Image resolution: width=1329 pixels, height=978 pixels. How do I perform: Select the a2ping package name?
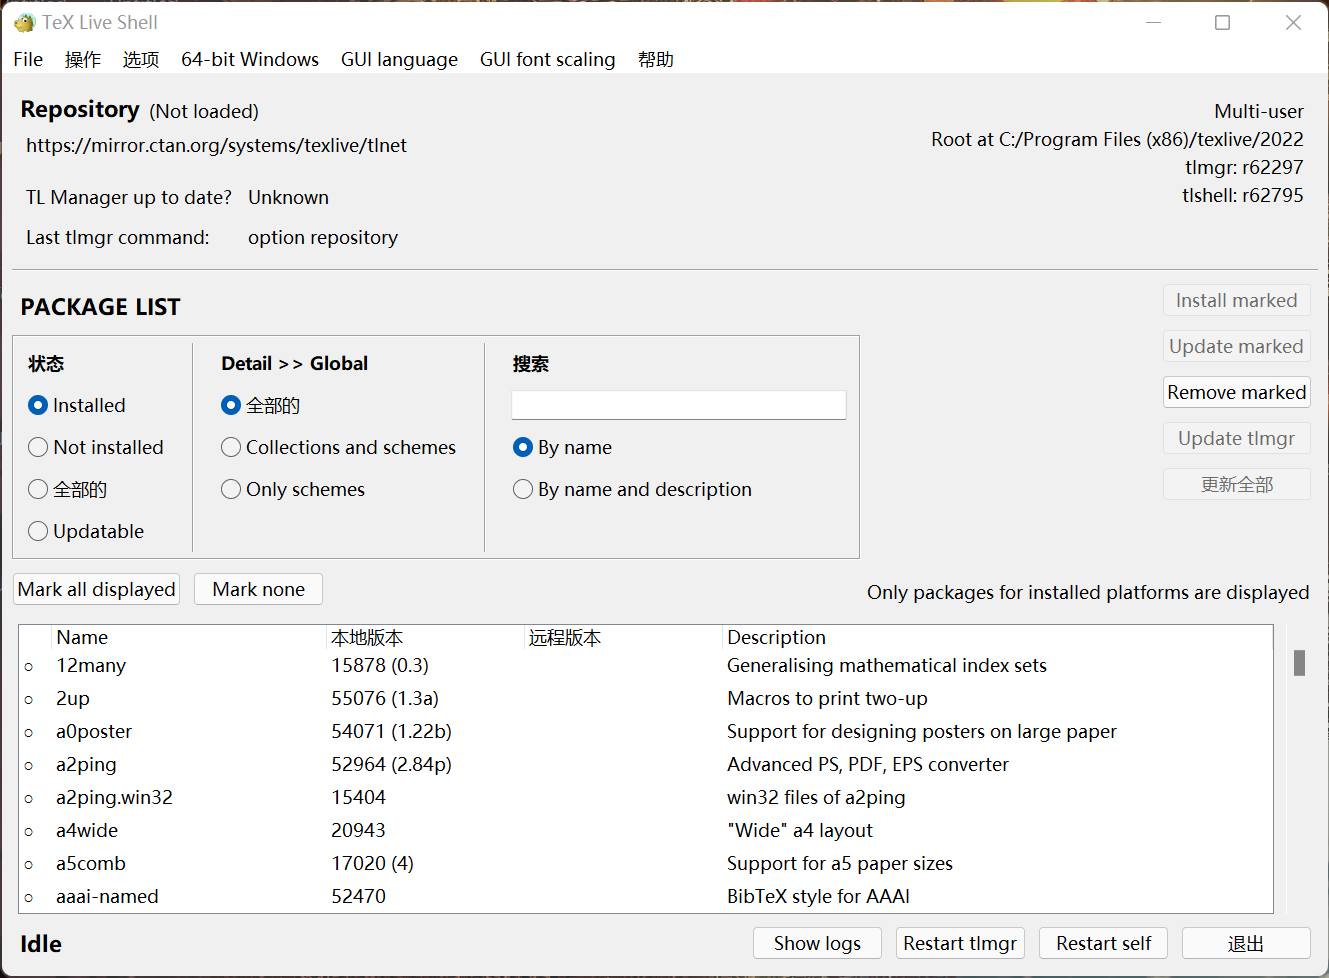[x=86, y=764]
